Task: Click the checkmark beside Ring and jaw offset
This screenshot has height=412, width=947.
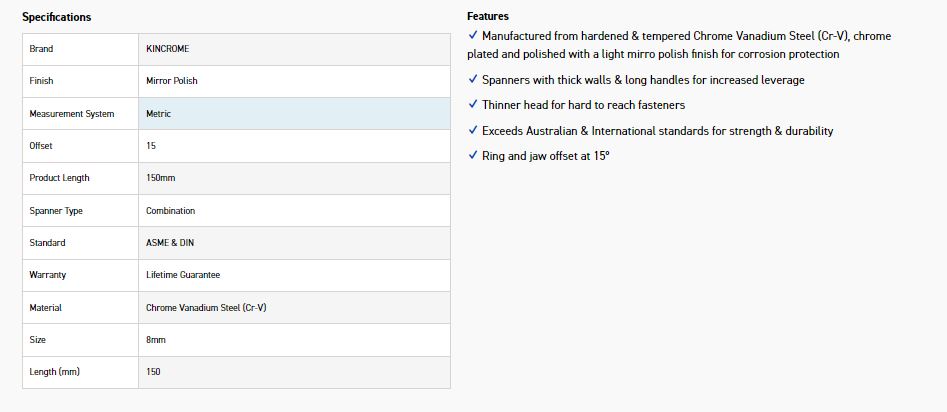Action: 473,155
